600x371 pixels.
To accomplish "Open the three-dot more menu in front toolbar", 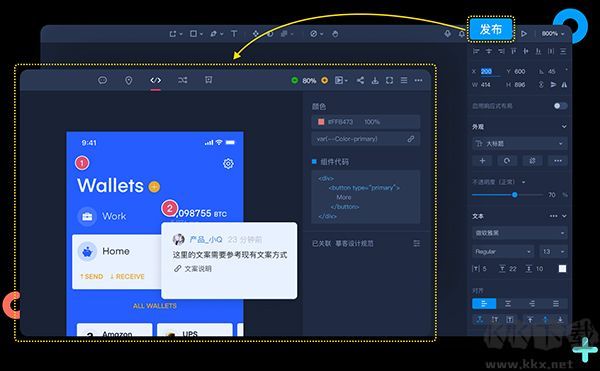I will [x=418, y=80].
